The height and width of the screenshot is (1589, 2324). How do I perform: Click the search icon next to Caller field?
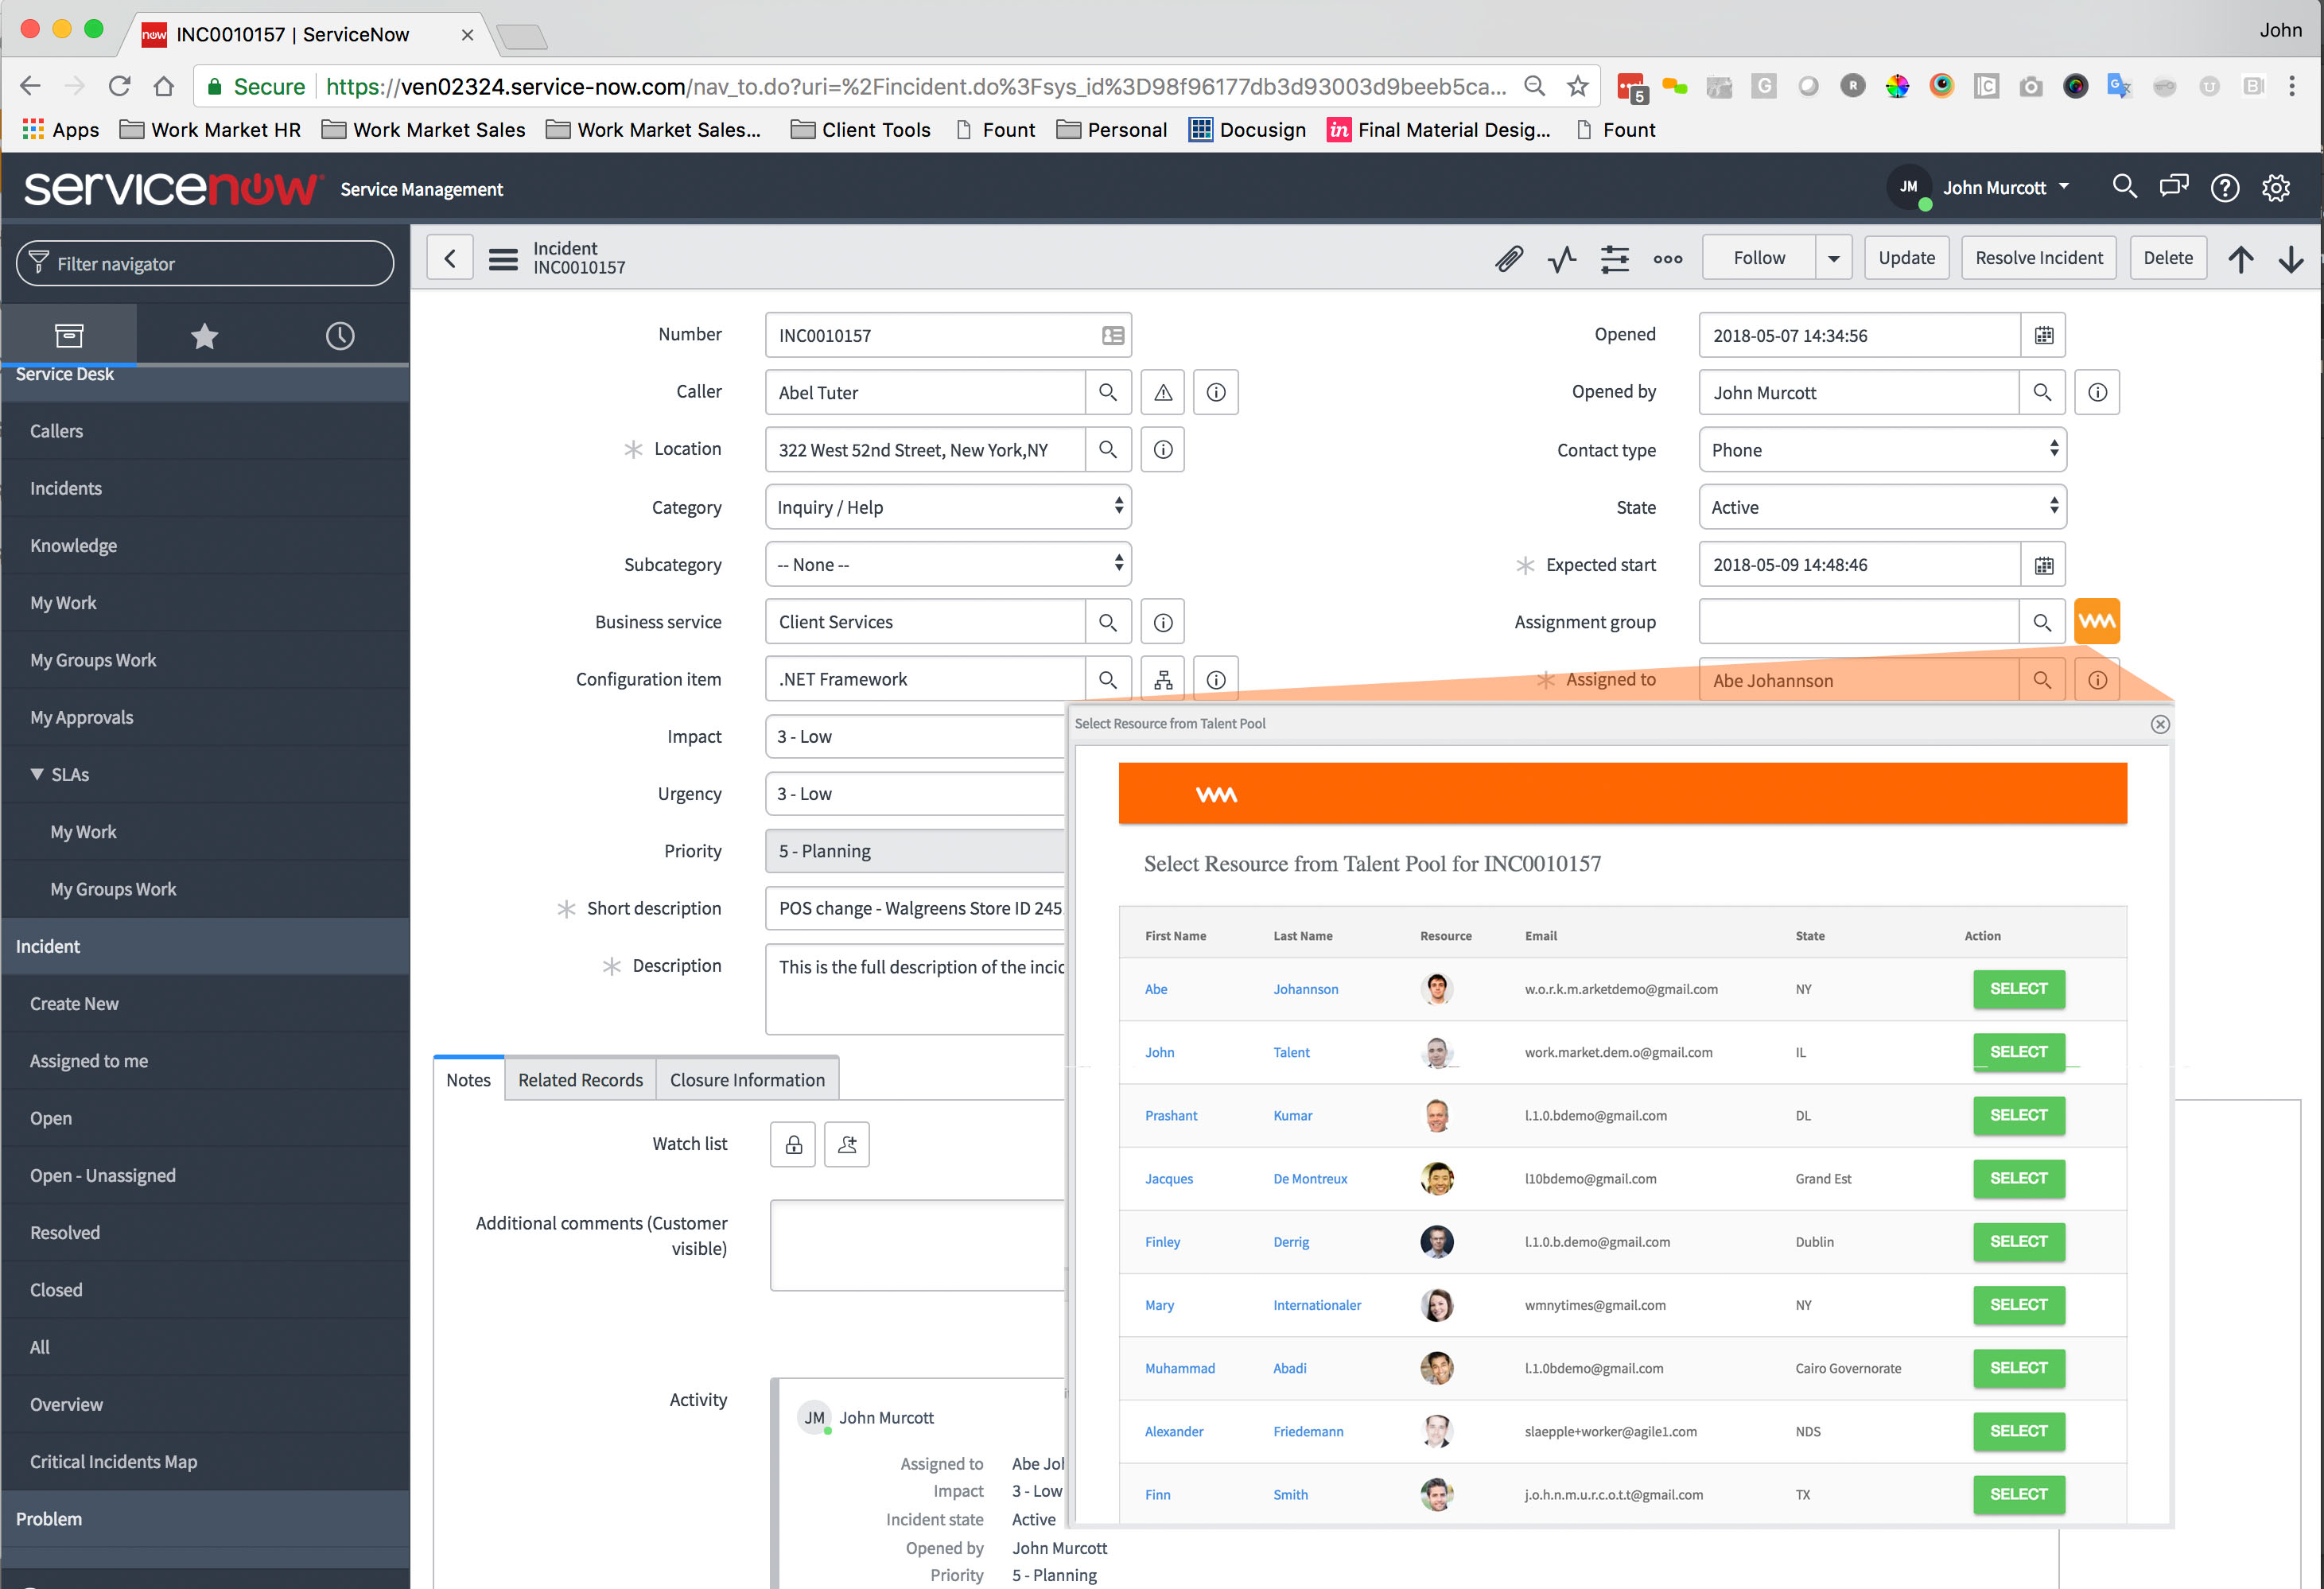tap(1107, 392)
